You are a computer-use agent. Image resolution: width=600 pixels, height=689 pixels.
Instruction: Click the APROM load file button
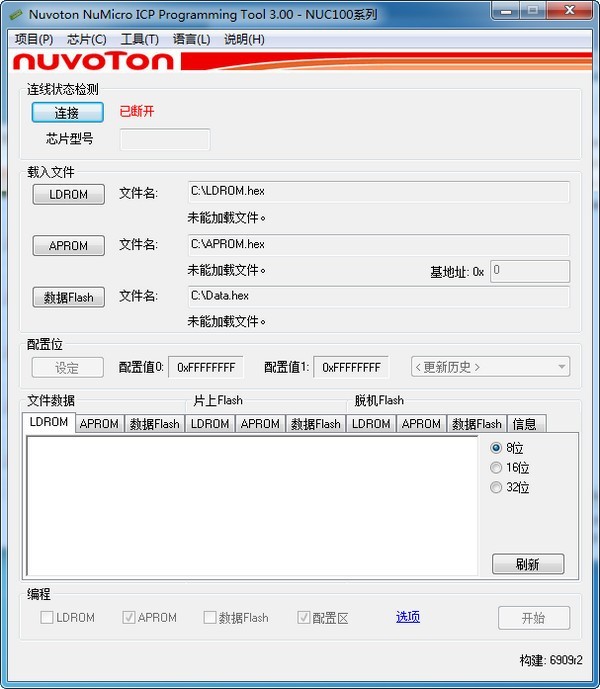pos(69,245)
